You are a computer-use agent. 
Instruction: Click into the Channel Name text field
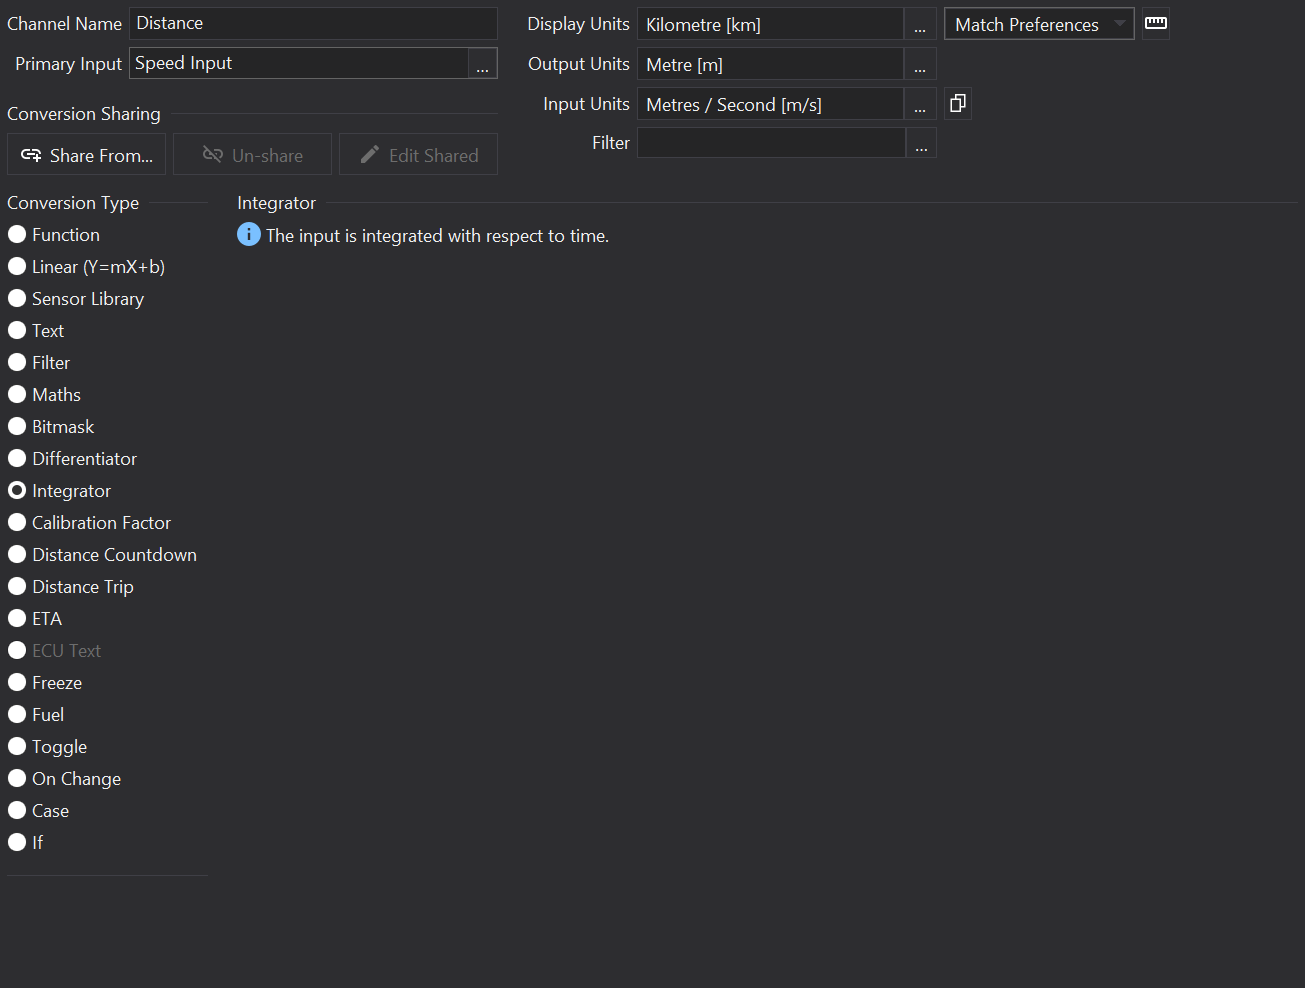click(312, 23)
